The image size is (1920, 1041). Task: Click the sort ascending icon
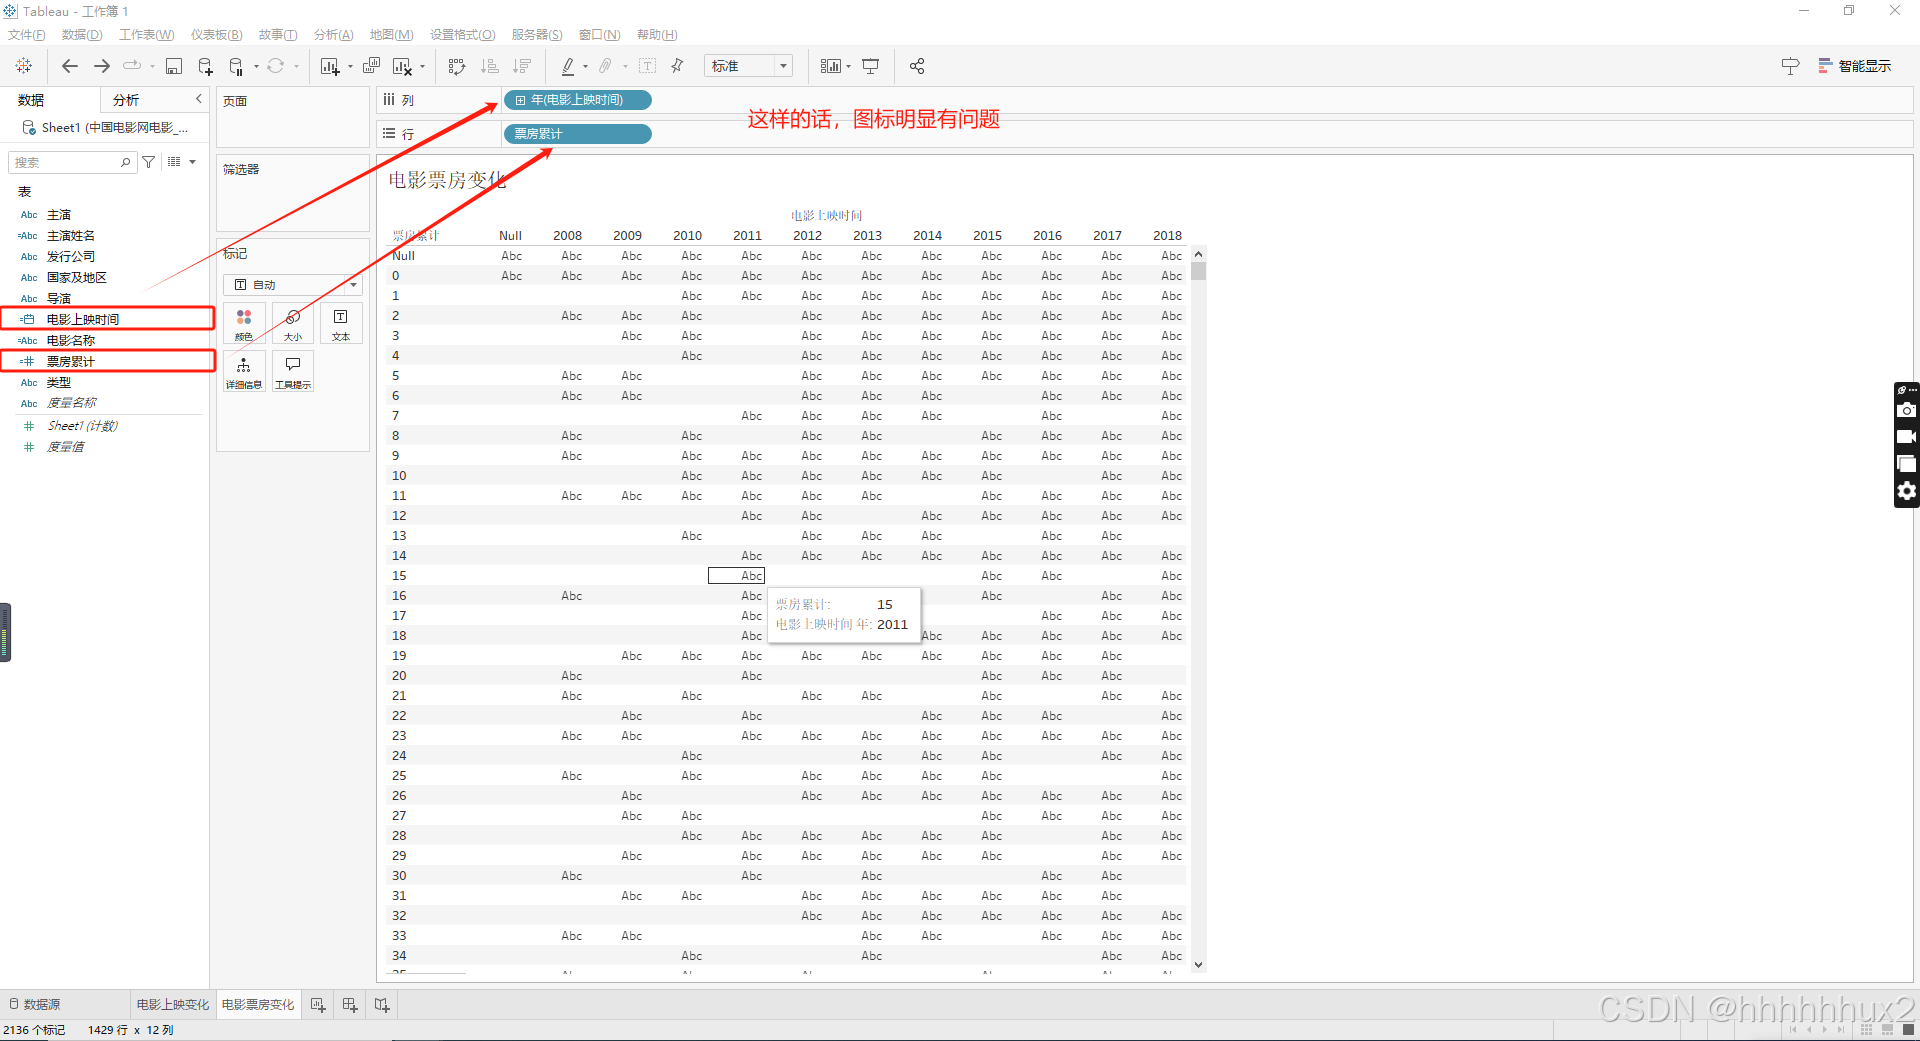pyautogui.click(x=489, y=66)
